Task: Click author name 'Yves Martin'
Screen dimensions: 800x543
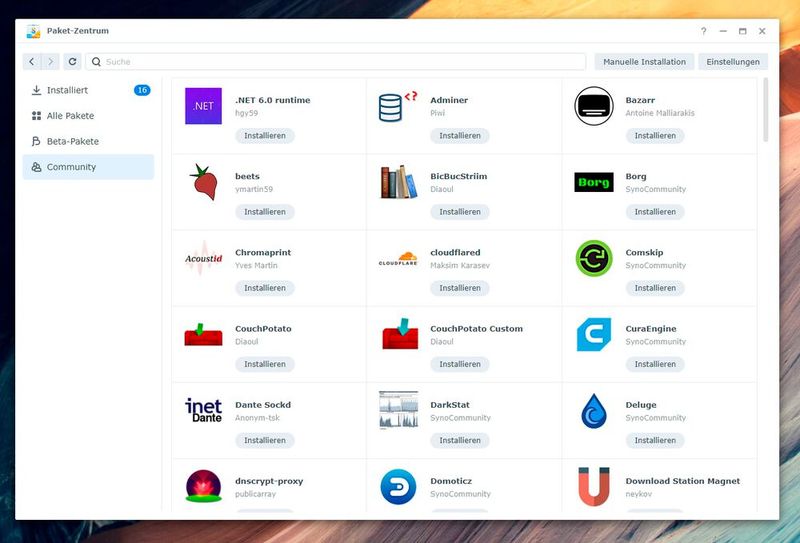Action: tap(256, 265)
